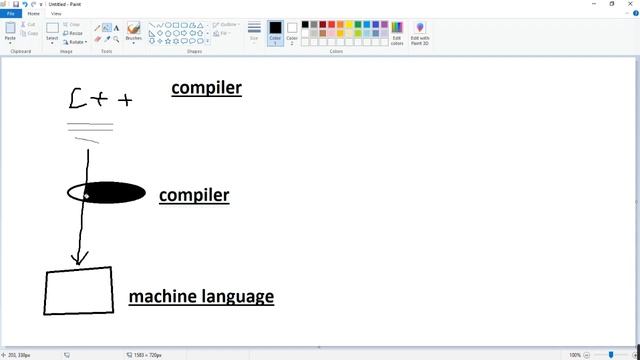Image resolution: width=640 pixels, height=360 pixels.
Task: Minimize the Paint window
Action: [594, 4]
